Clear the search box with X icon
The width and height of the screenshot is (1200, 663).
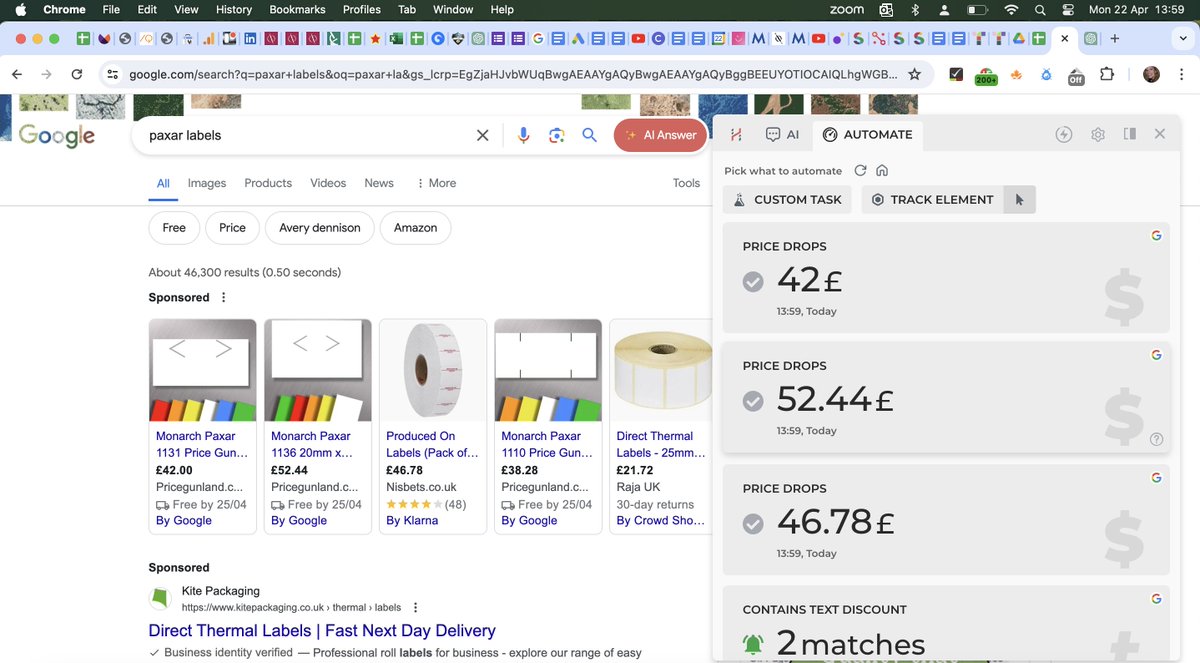tap(482, 135)
